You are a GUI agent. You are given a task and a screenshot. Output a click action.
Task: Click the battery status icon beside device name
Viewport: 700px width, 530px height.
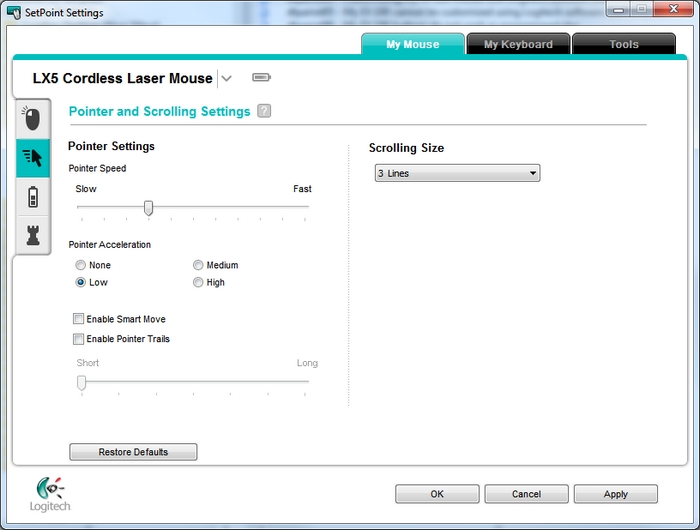click(261, 78)
